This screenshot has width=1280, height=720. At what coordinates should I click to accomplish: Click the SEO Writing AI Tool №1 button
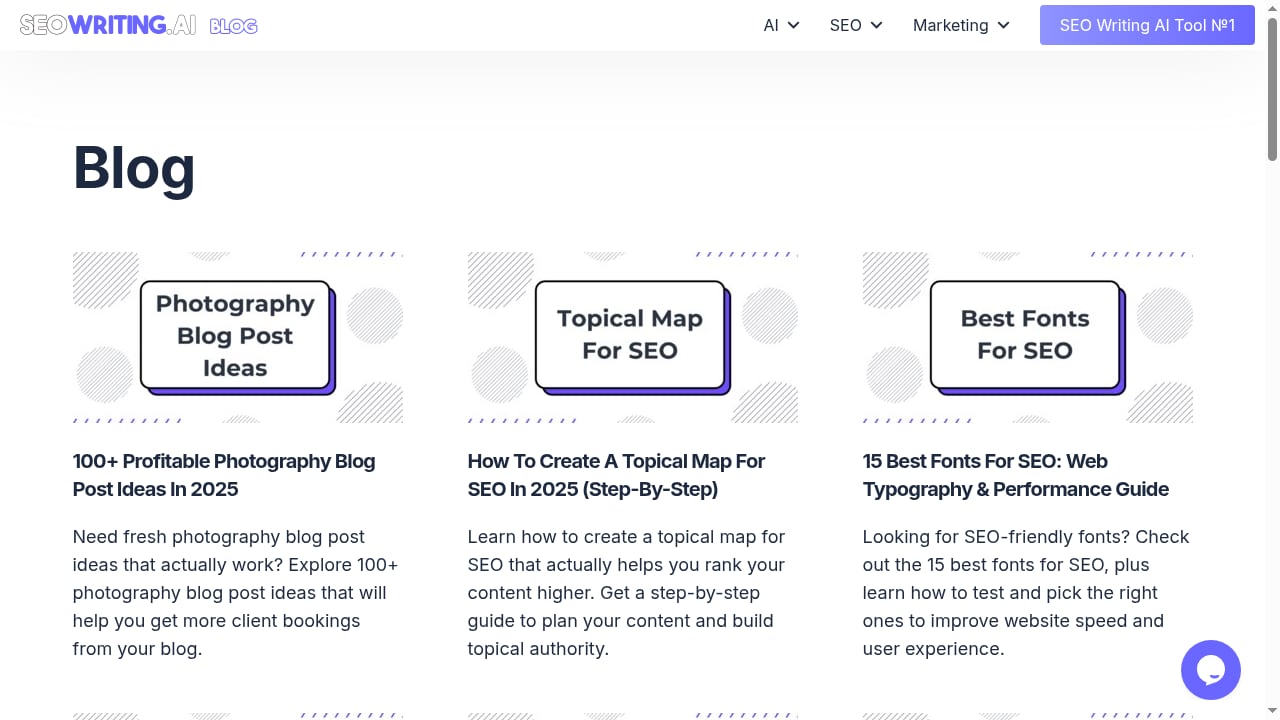[x=1147, y=25]
